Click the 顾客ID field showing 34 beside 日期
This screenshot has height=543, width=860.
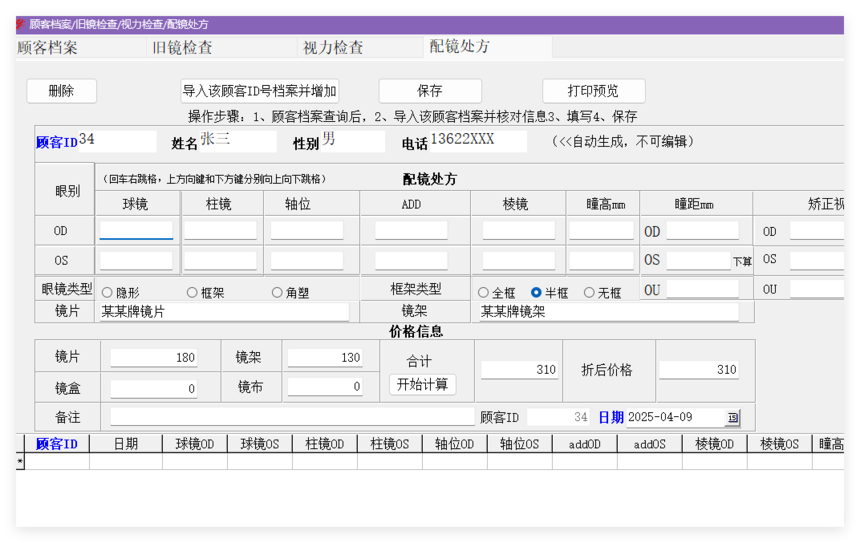tap(558, 417)
